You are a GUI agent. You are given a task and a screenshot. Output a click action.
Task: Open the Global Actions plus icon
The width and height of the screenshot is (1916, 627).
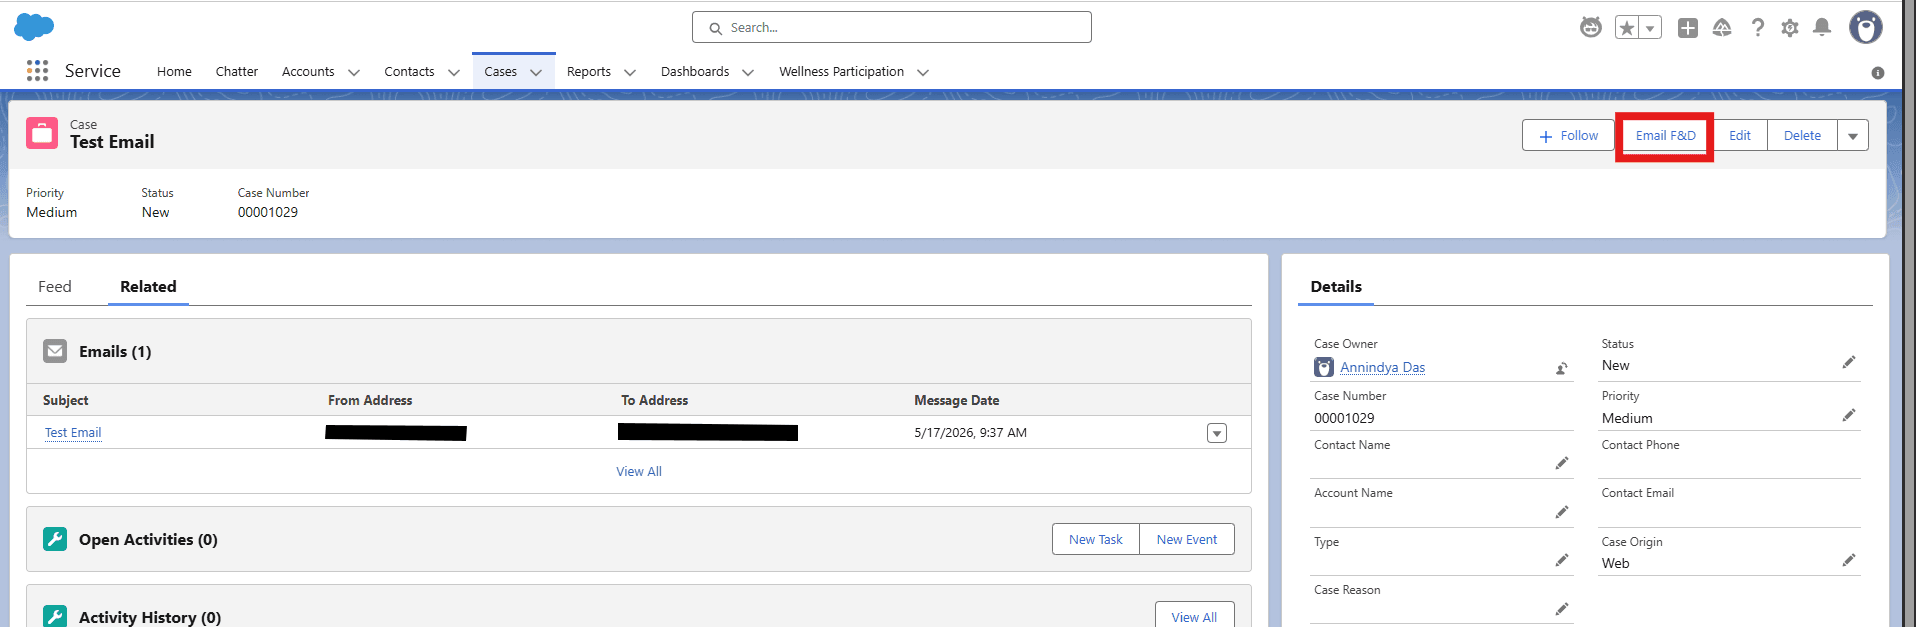1688,28
